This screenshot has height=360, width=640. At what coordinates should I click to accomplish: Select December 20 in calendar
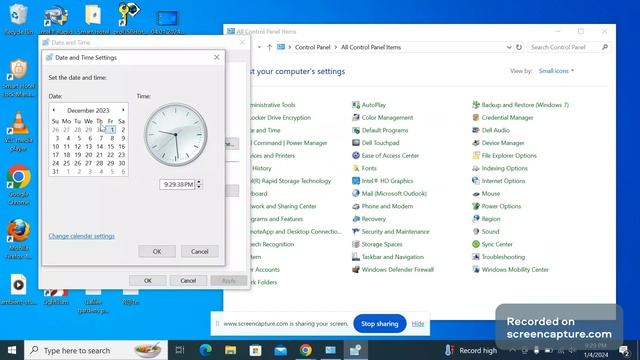pos(89,155)
